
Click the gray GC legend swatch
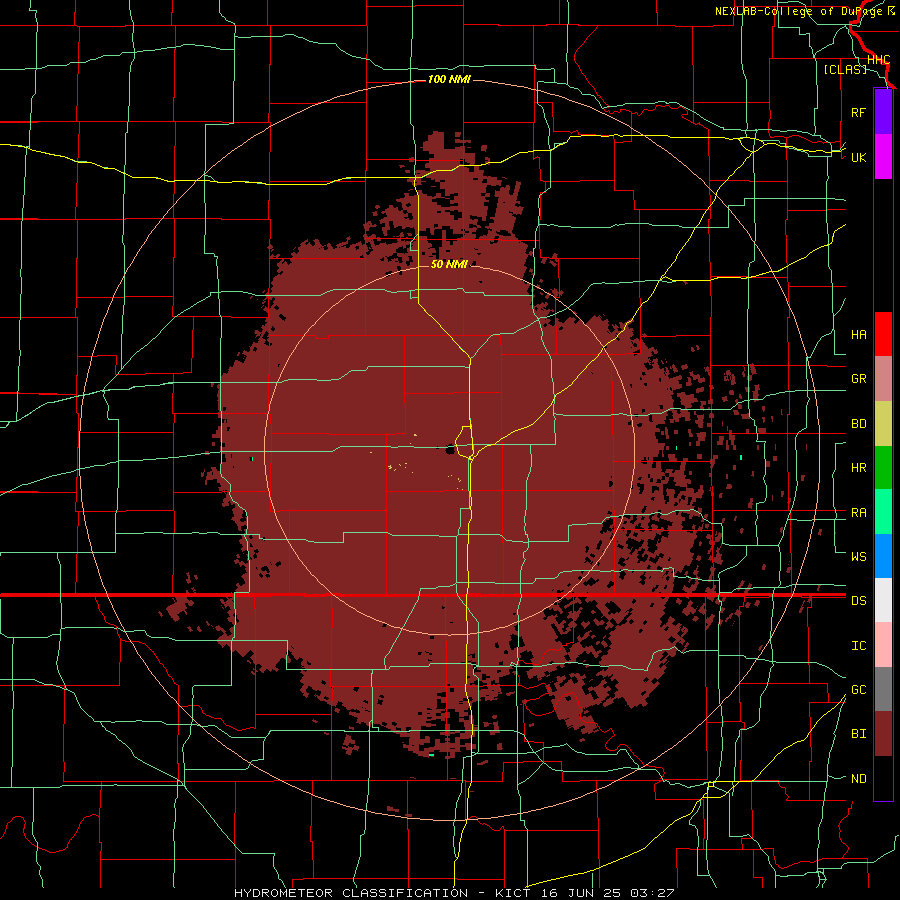883,689
